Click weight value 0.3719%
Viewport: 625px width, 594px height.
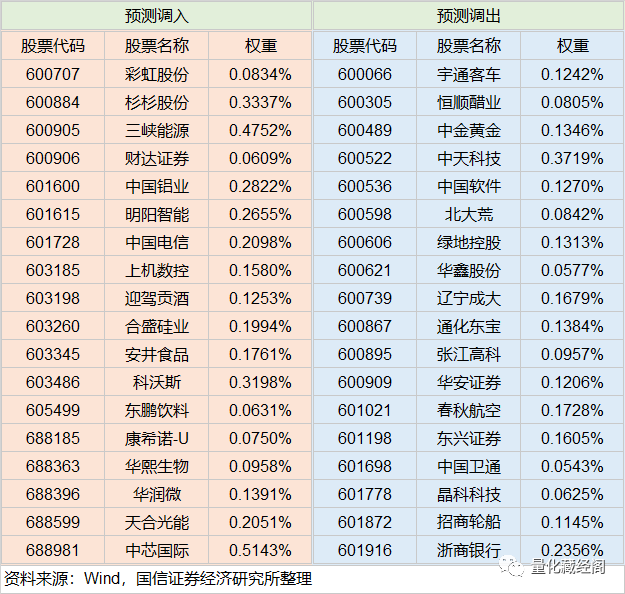tap(572, 159)
